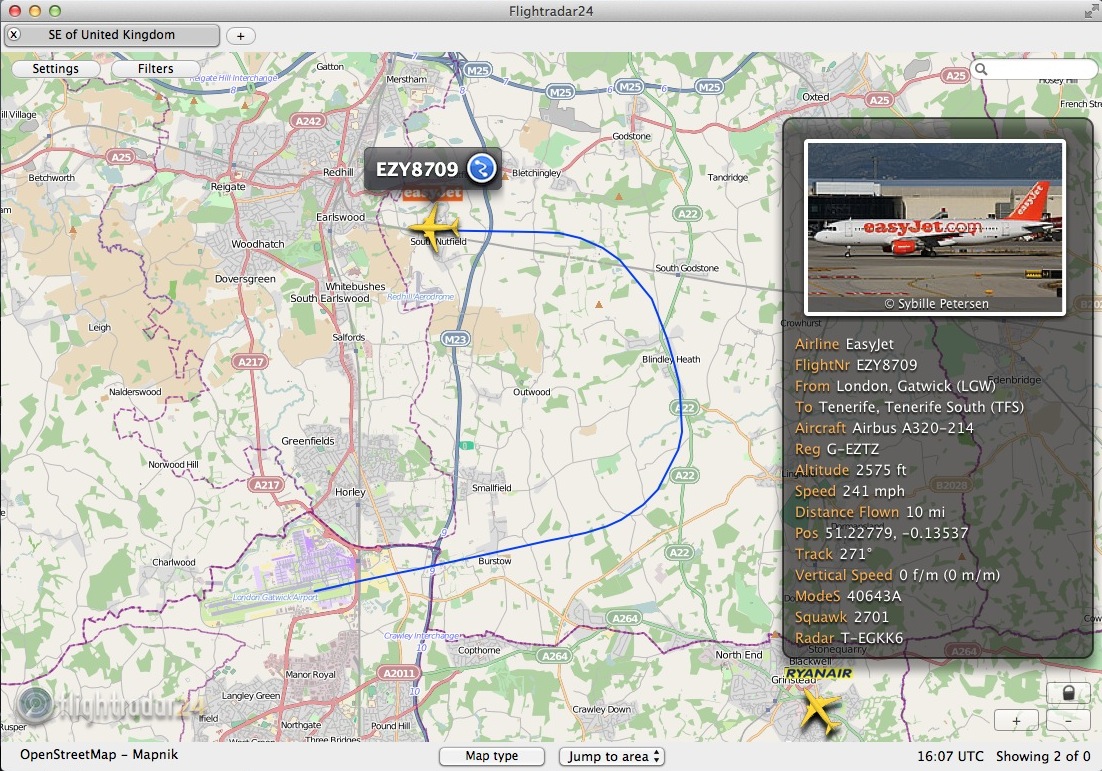1102x771 pixels.
Task: Open the Map type chooser
Action: 492,756
